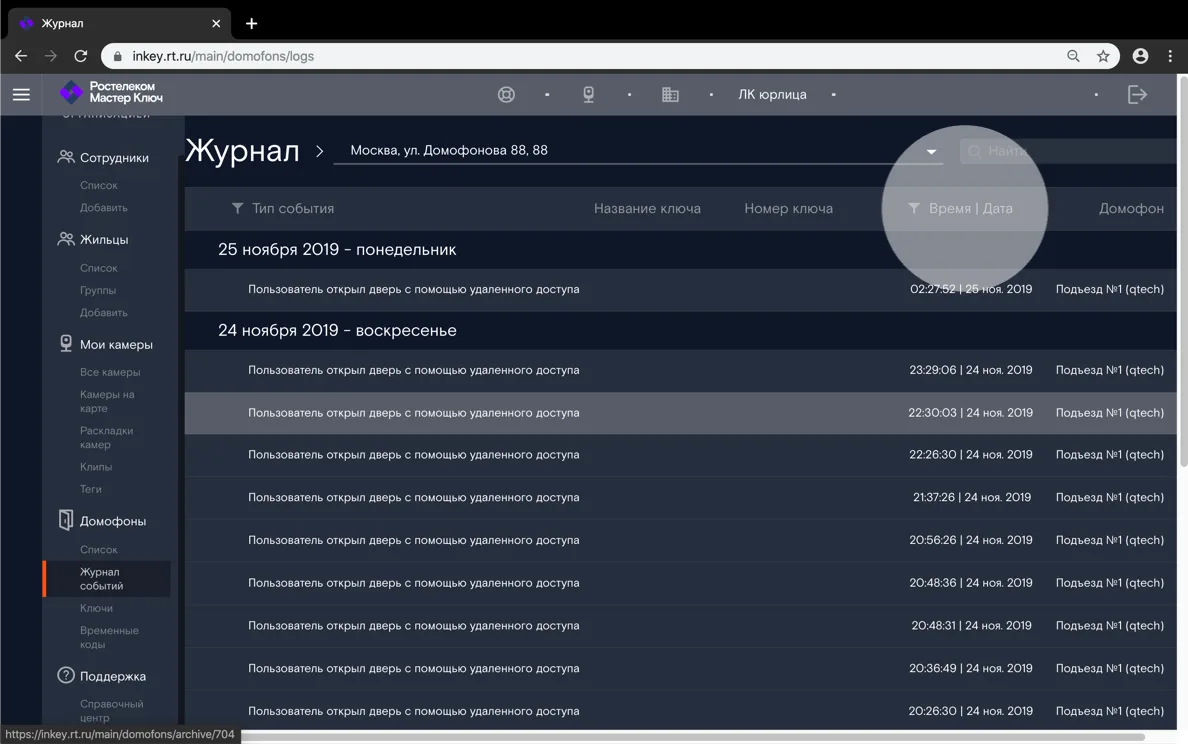Select ЛК юрлица in the header
Viewport: 1188px width, 744px height.
point(772,95)
